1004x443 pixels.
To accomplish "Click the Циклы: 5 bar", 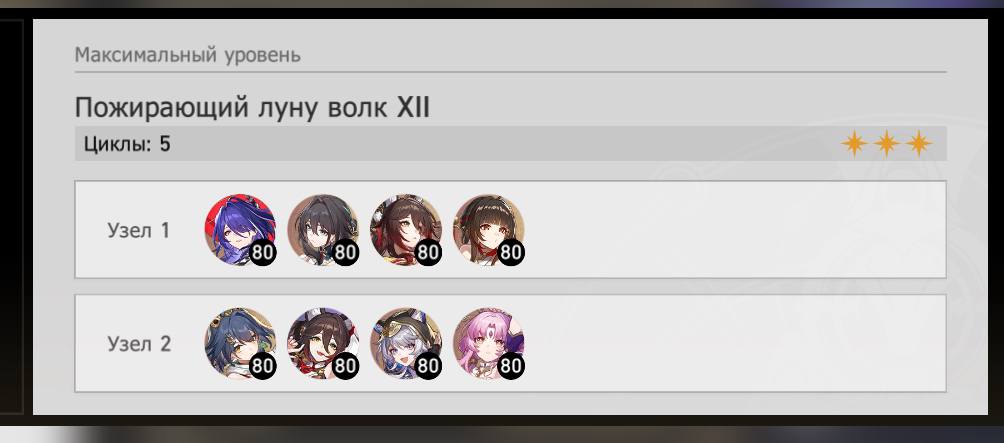I will 510,143.
